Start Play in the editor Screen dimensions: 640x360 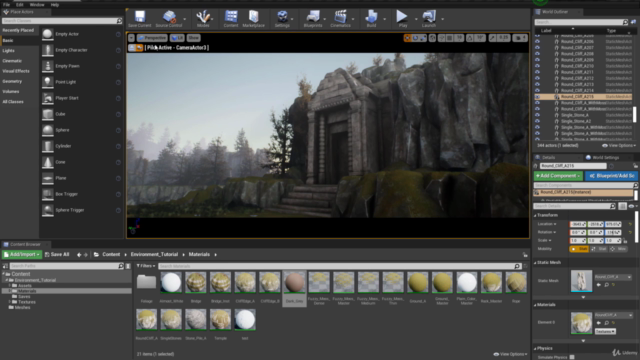pyautogui.click(x=402, y=19)
